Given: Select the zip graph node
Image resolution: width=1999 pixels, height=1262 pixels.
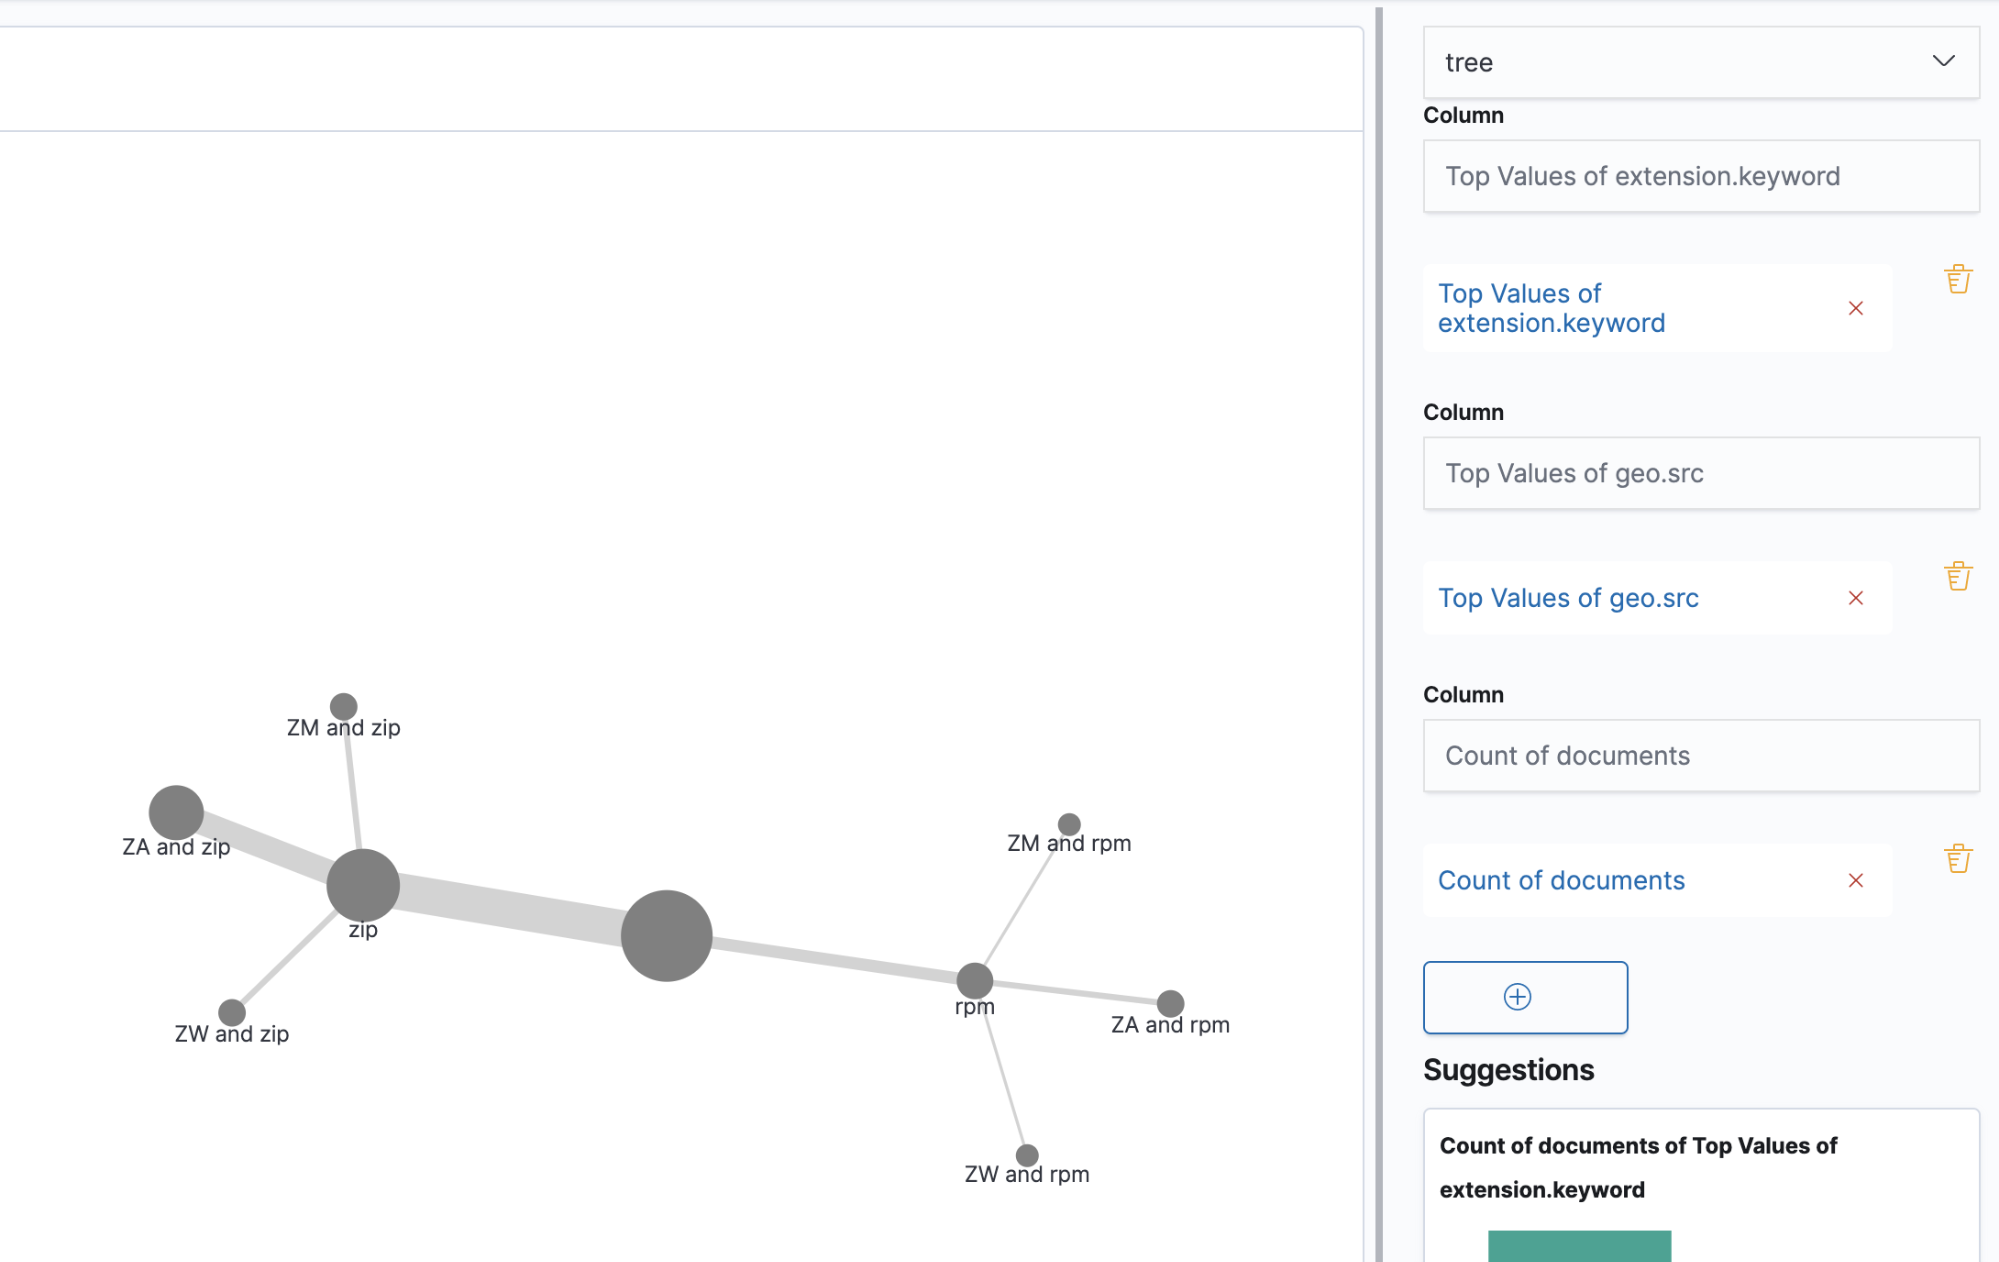Looking at the screenshot, I should [363, 885].
